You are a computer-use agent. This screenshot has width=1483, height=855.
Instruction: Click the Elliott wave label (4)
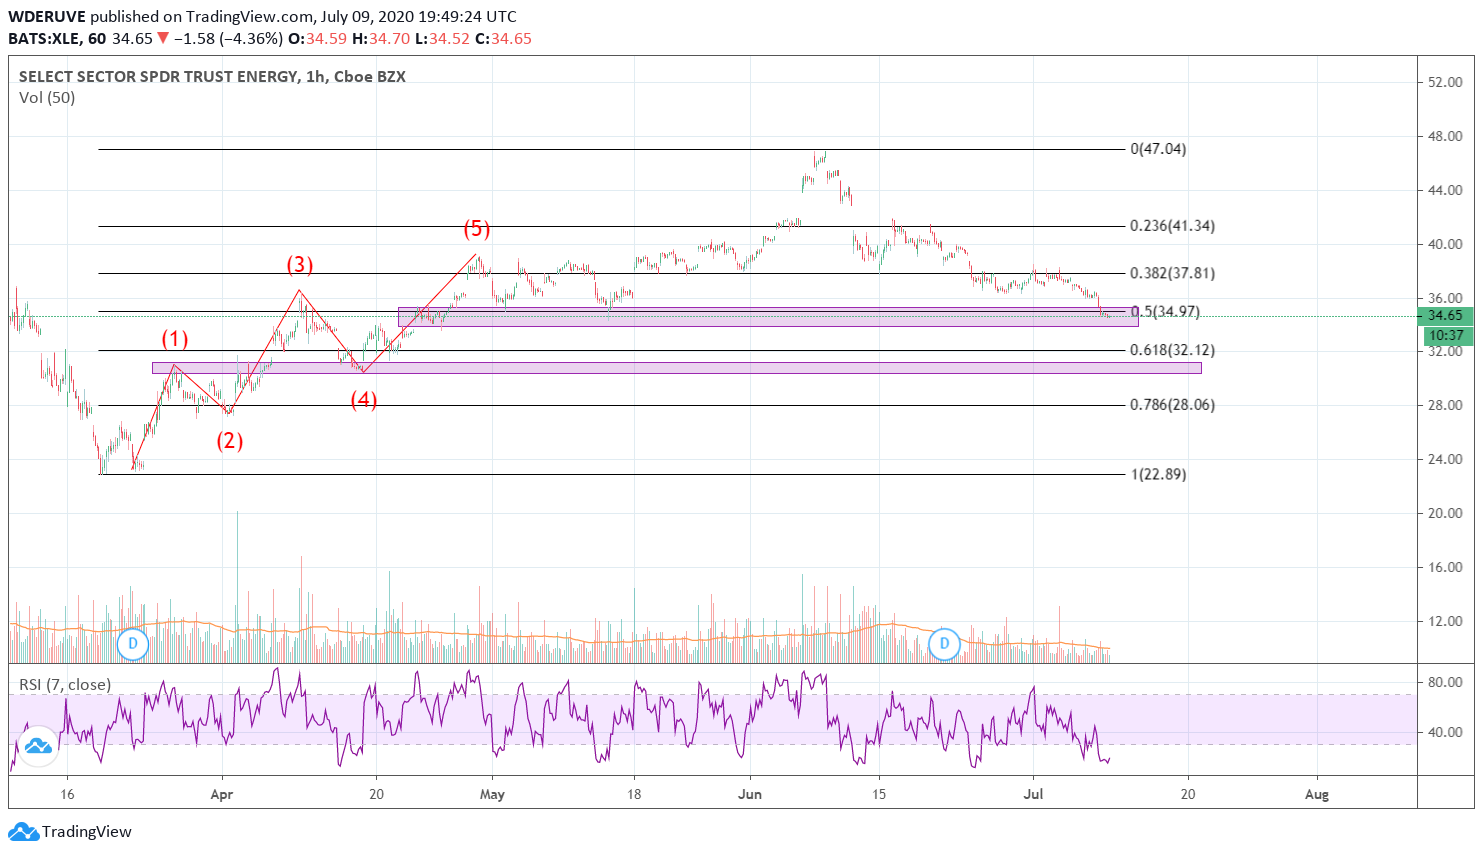coord(363,401)
